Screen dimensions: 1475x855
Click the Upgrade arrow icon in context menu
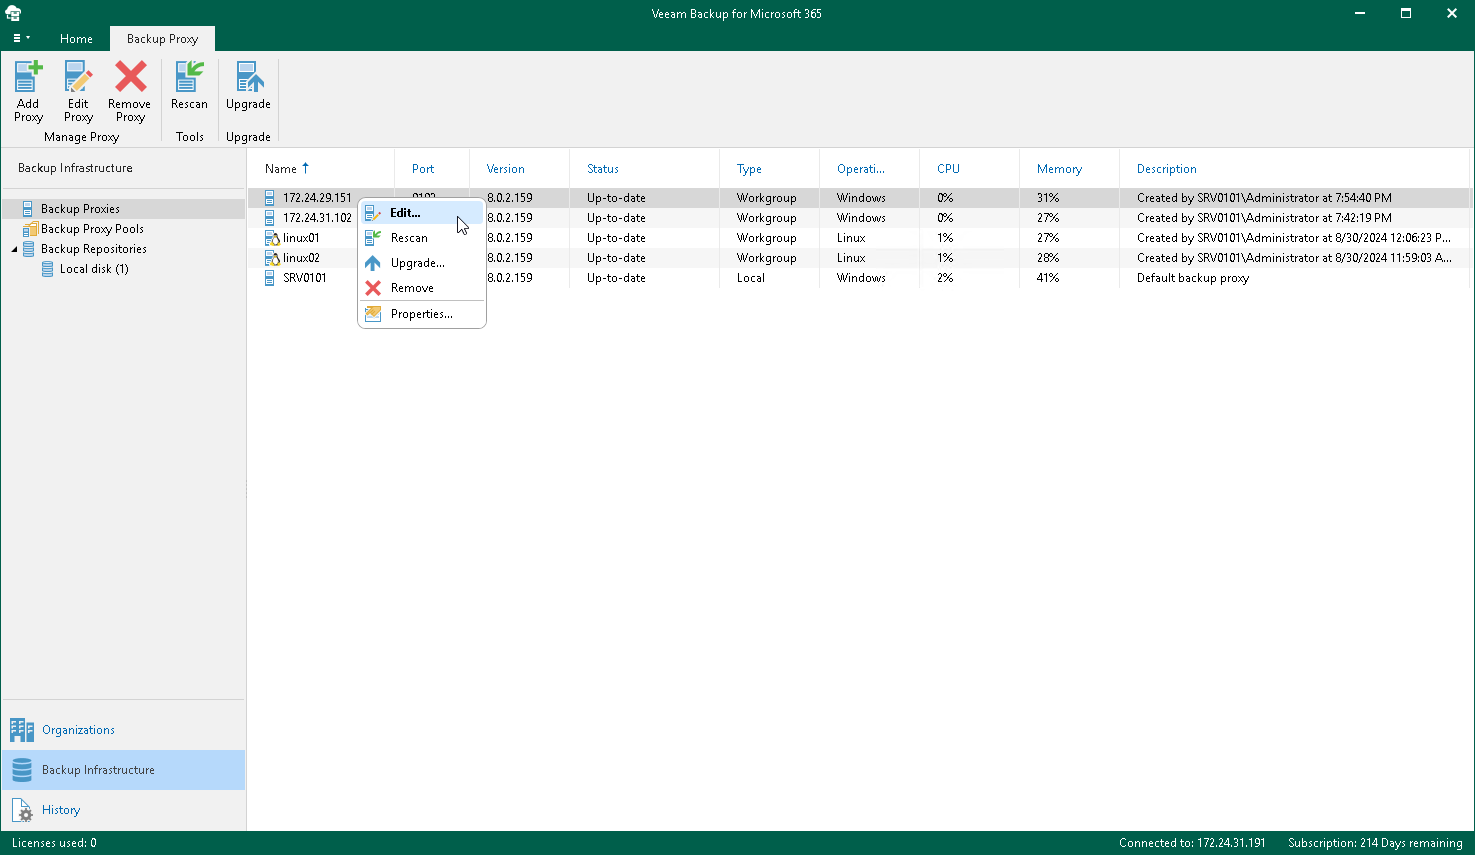[x=373, y=263]
